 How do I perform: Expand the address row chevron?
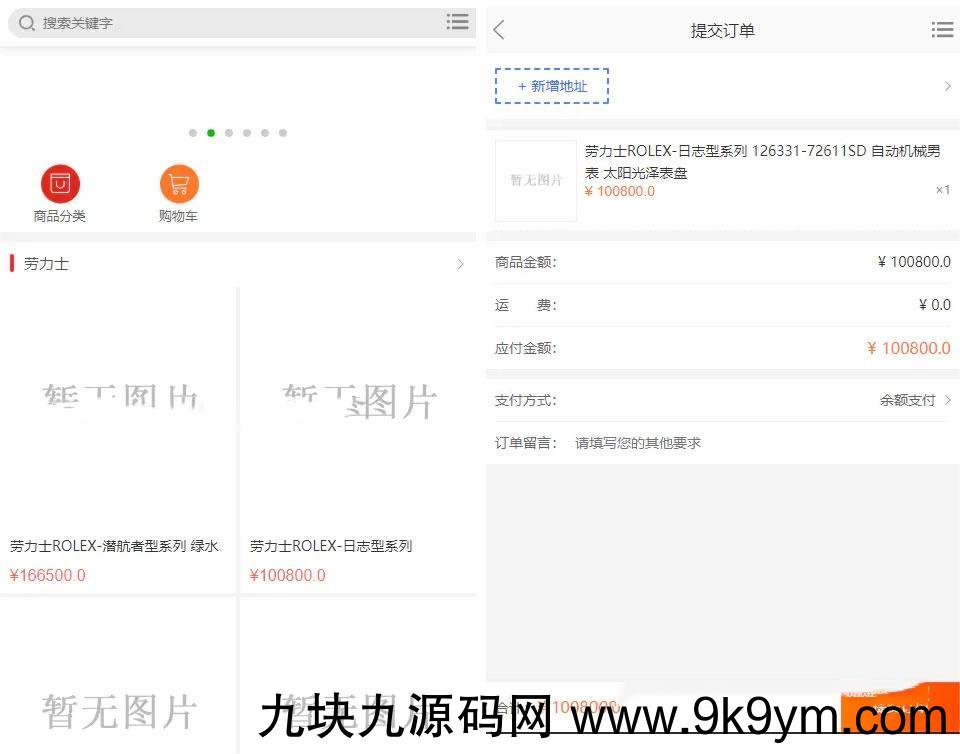pos(947,86)
